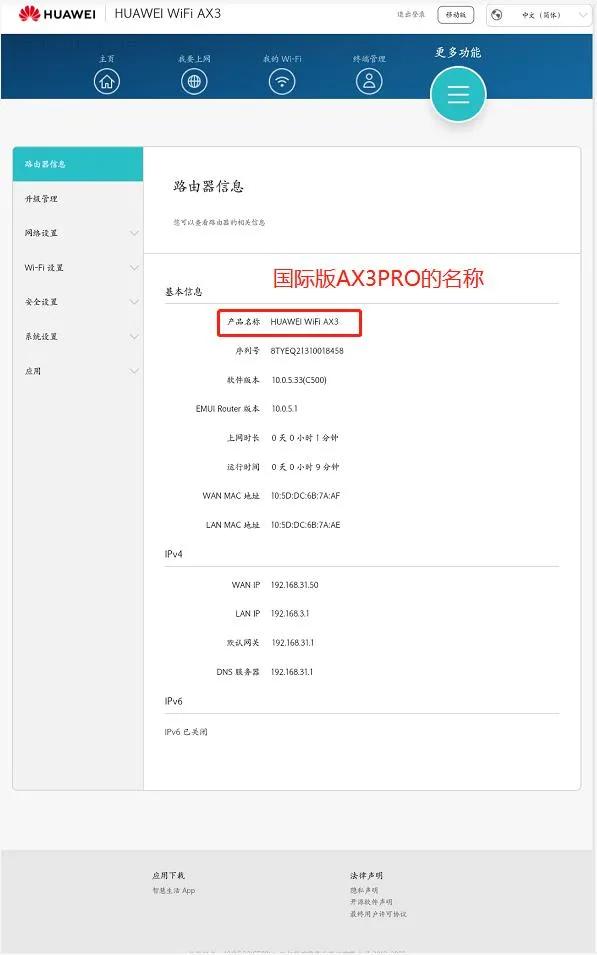Click the 移动版 button
This screenshot has width=597, height=955.
(x=456, y=15)
